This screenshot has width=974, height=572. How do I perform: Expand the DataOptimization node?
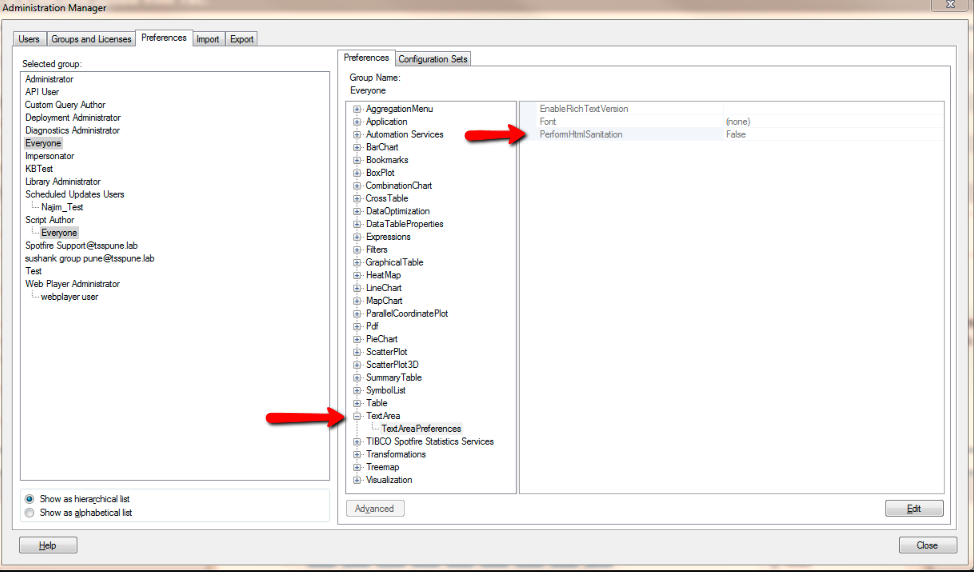tap(357, 211)
